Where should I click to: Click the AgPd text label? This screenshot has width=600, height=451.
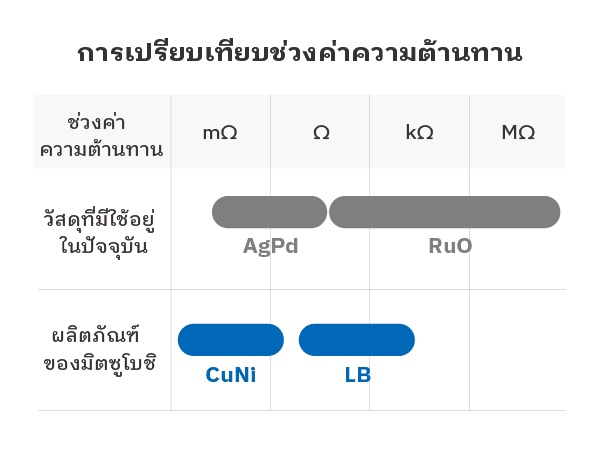(270, 246)
